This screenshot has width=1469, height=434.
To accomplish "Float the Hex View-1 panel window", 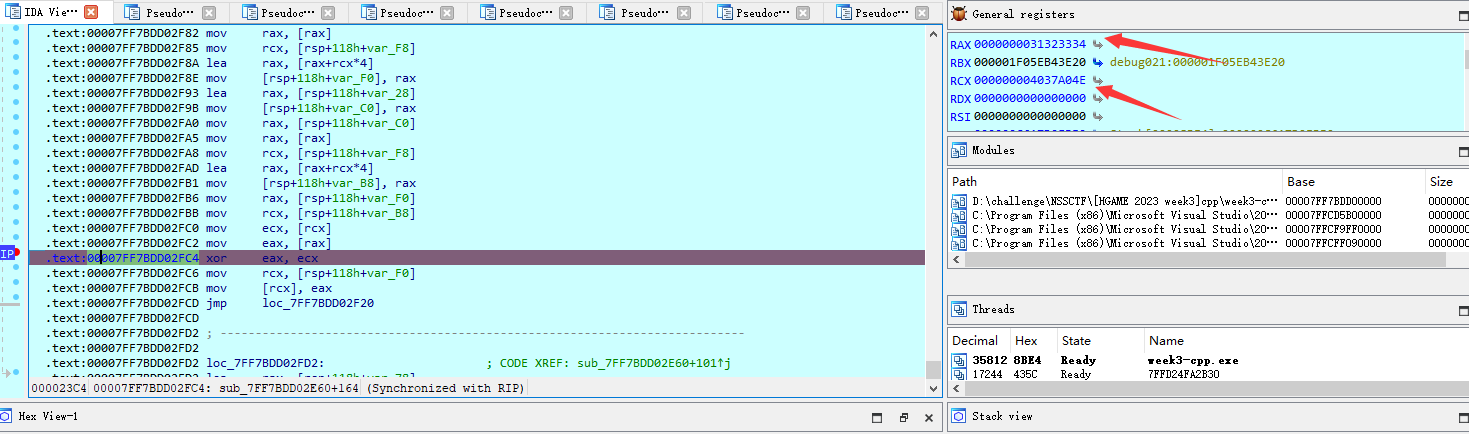I will (x=903, y=417).
